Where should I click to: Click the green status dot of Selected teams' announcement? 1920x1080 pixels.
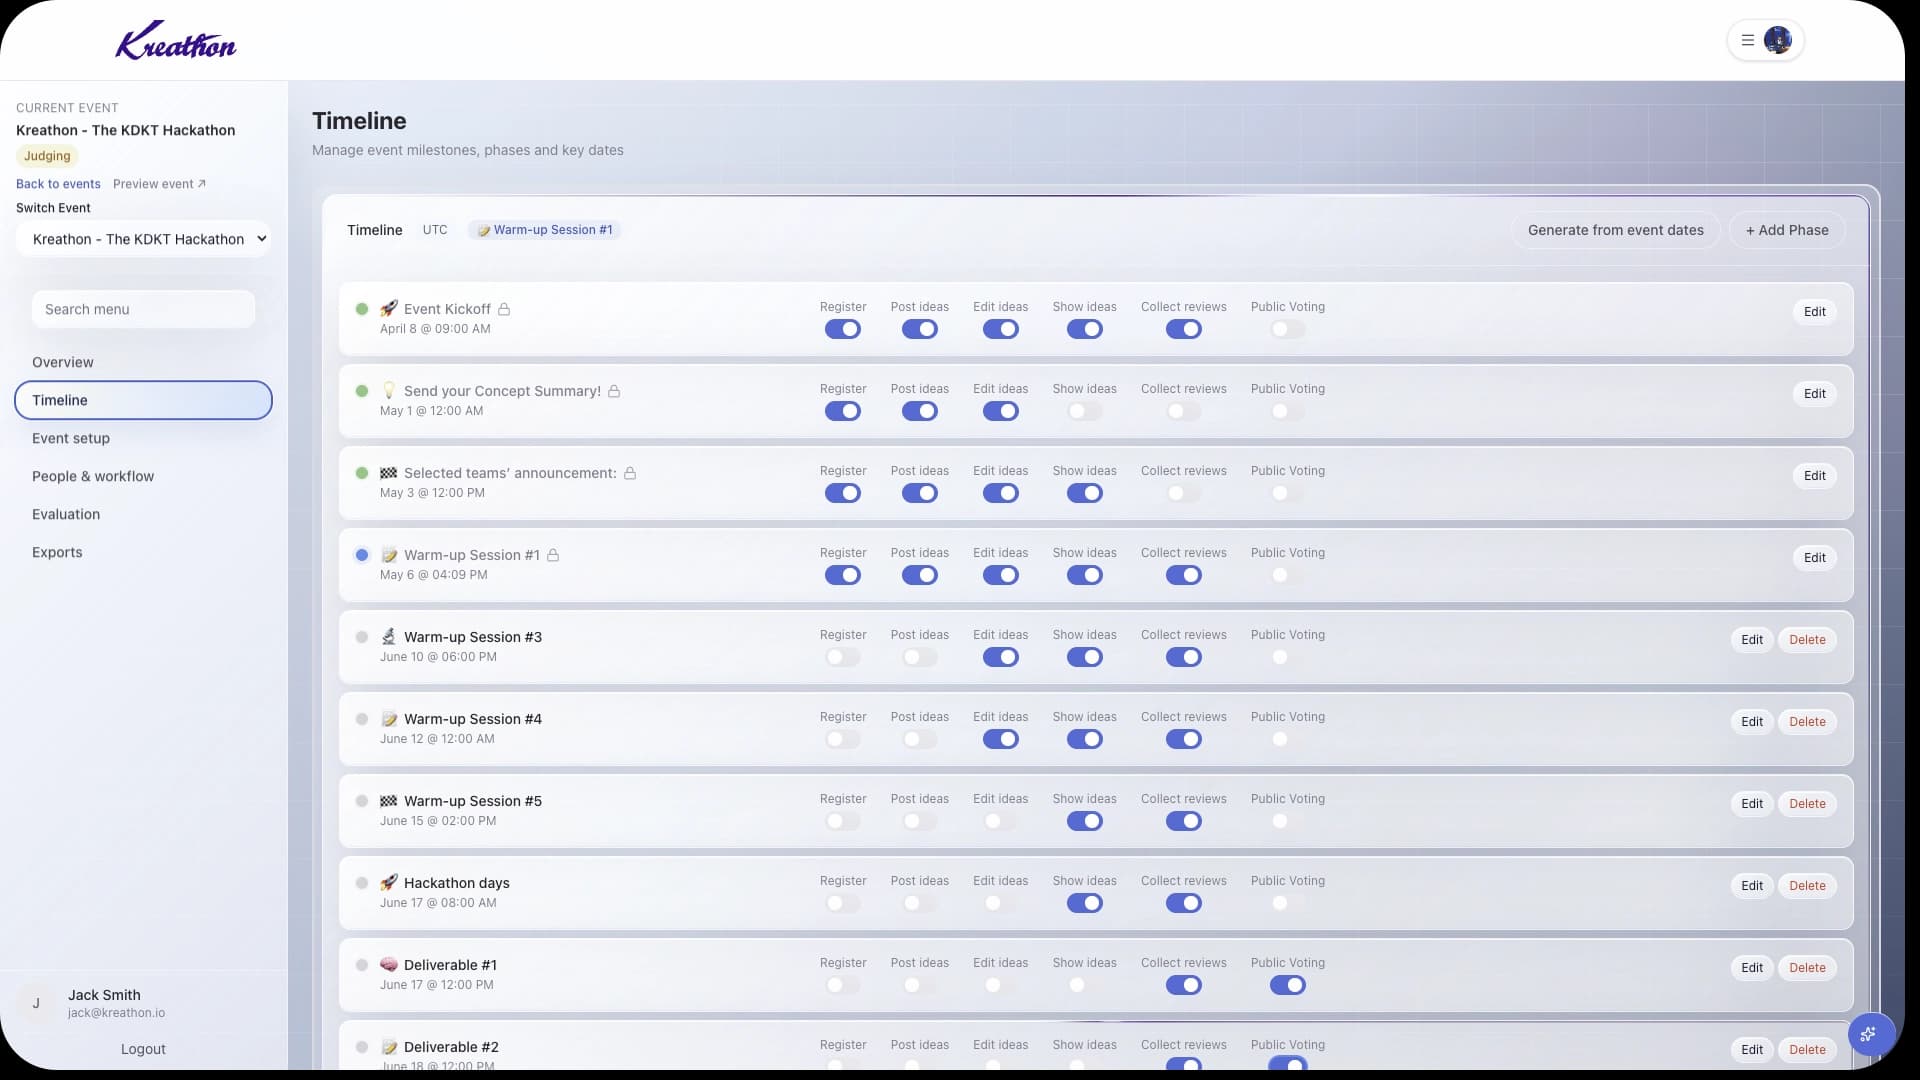(x=362, y=473)
